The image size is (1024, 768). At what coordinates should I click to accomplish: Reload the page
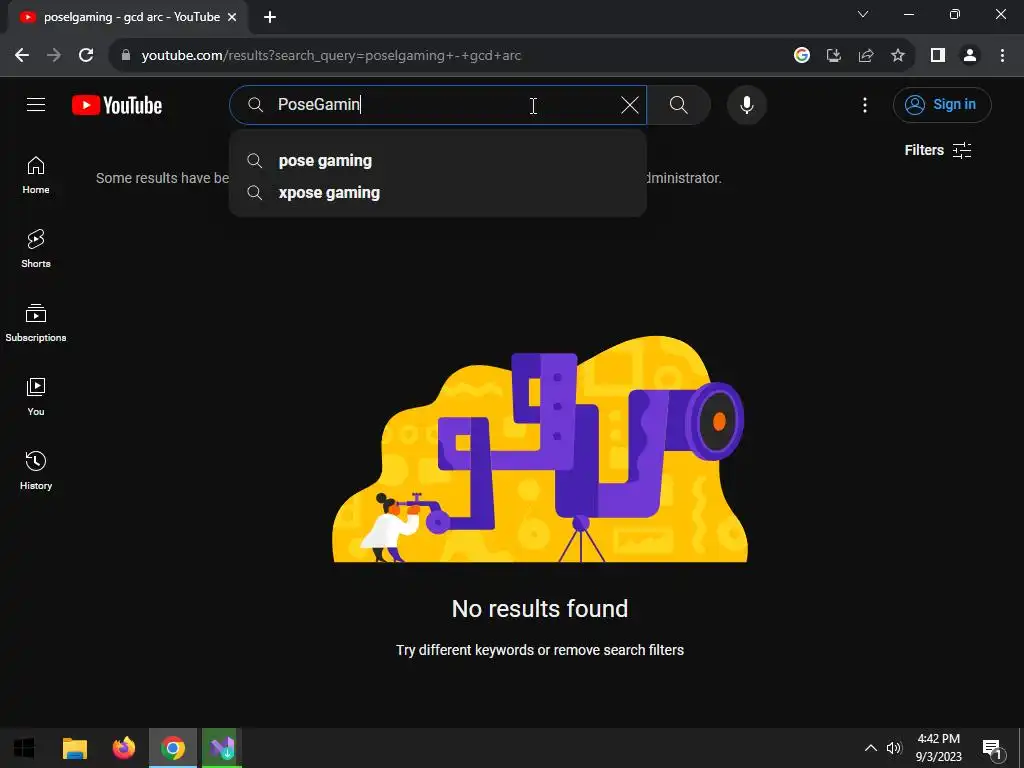[86, 56]
